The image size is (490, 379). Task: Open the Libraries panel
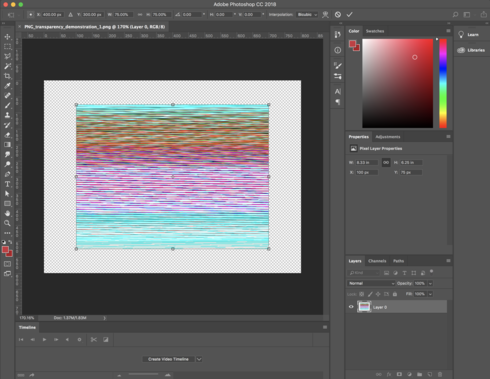(471, 50)
